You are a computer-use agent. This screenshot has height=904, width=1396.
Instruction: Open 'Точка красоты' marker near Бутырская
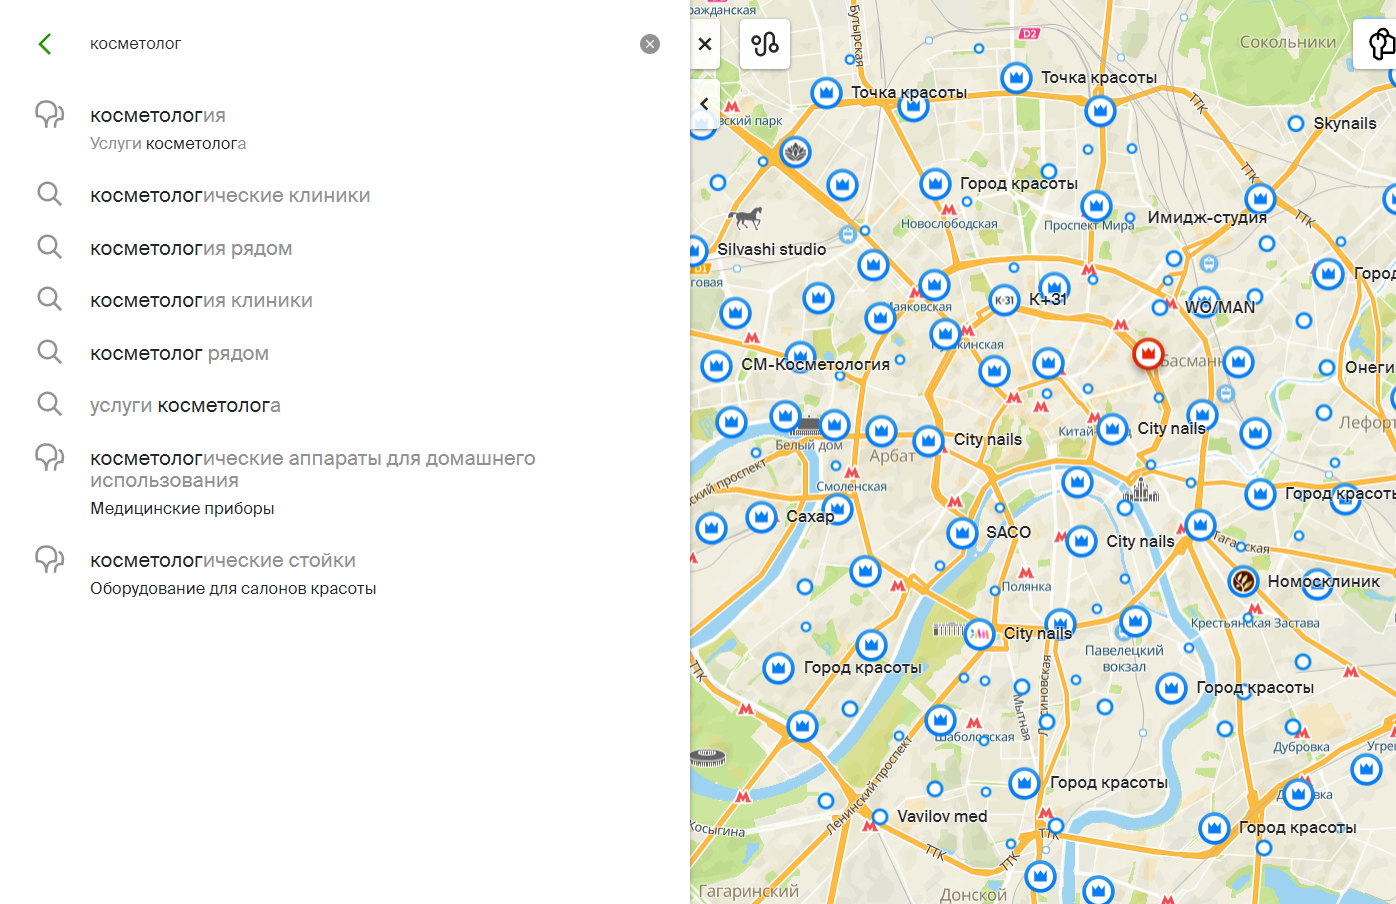click(826, 93)
